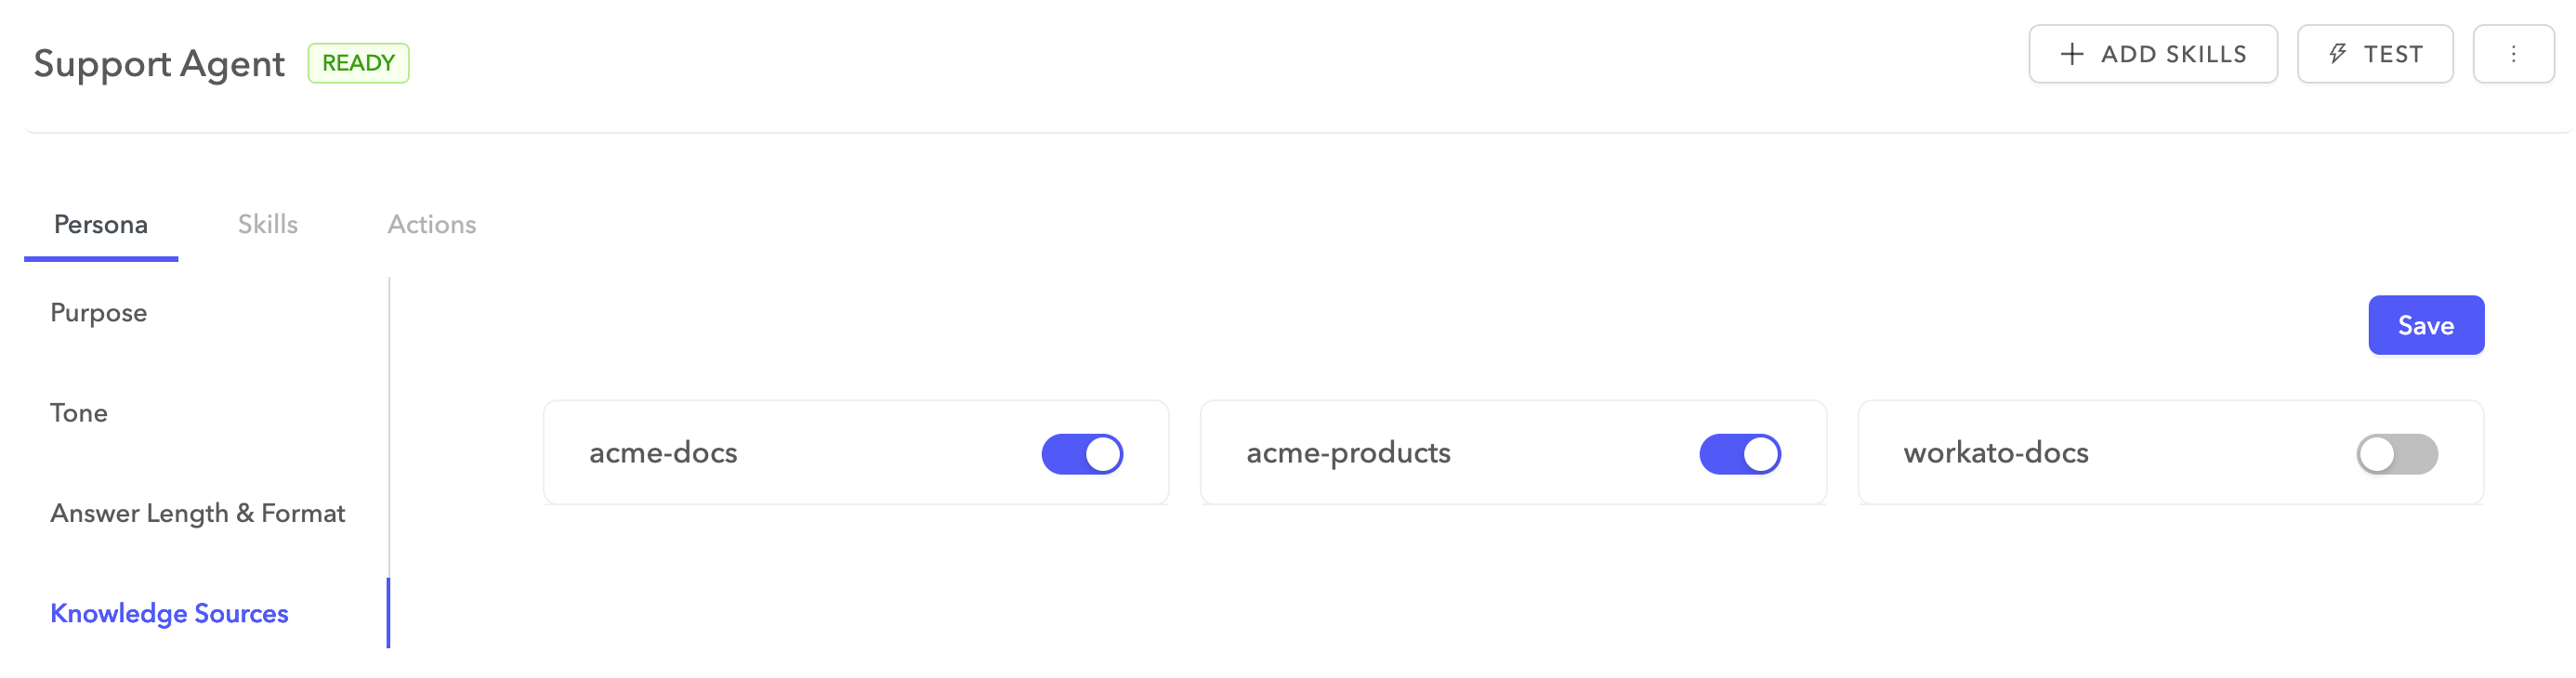Select Answer Length & Format section
Screen dimensions: 2576x678
[197, 513]
